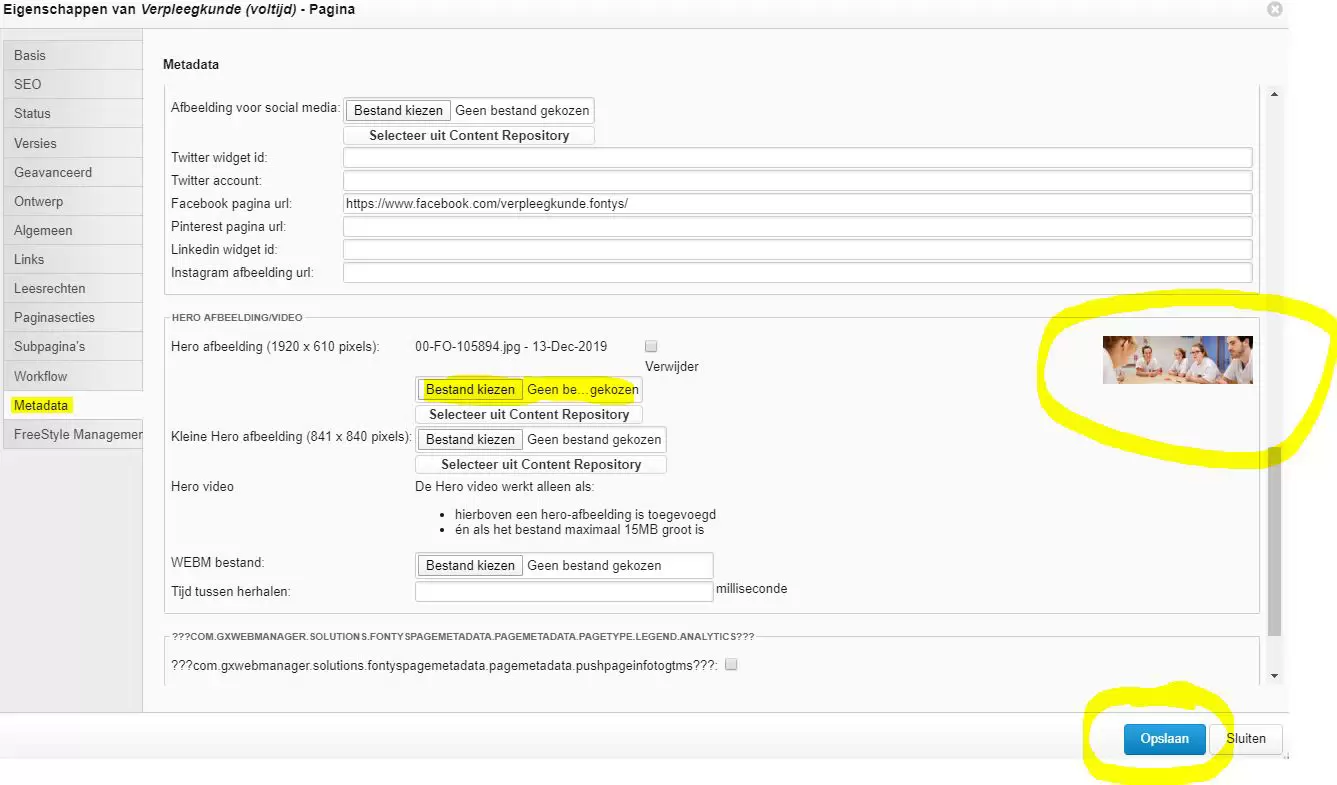1337x785 pixels.
Task: Open the SEO tab
Action: click(72, 84)
